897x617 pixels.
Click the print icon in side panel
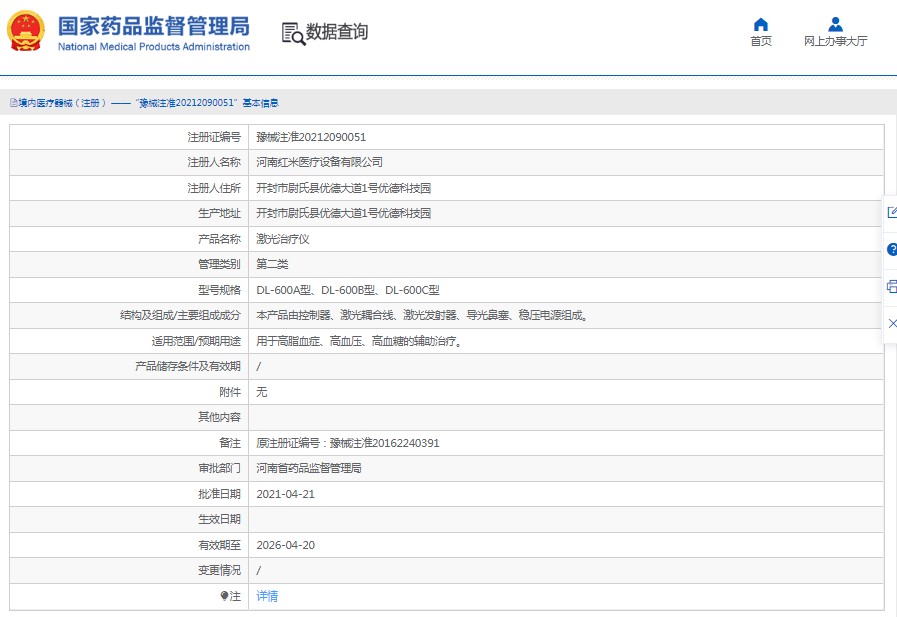tap(892, 286)
